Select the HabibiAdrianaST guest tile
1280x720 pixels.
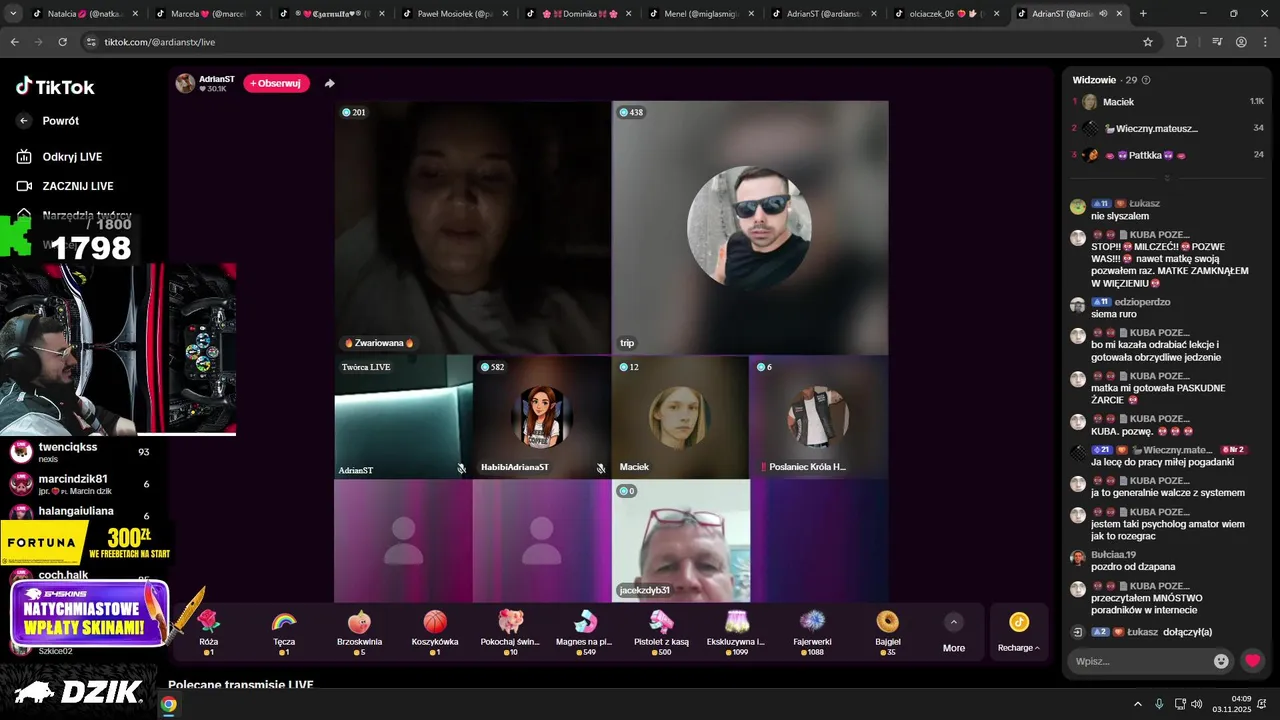point(541,417)
